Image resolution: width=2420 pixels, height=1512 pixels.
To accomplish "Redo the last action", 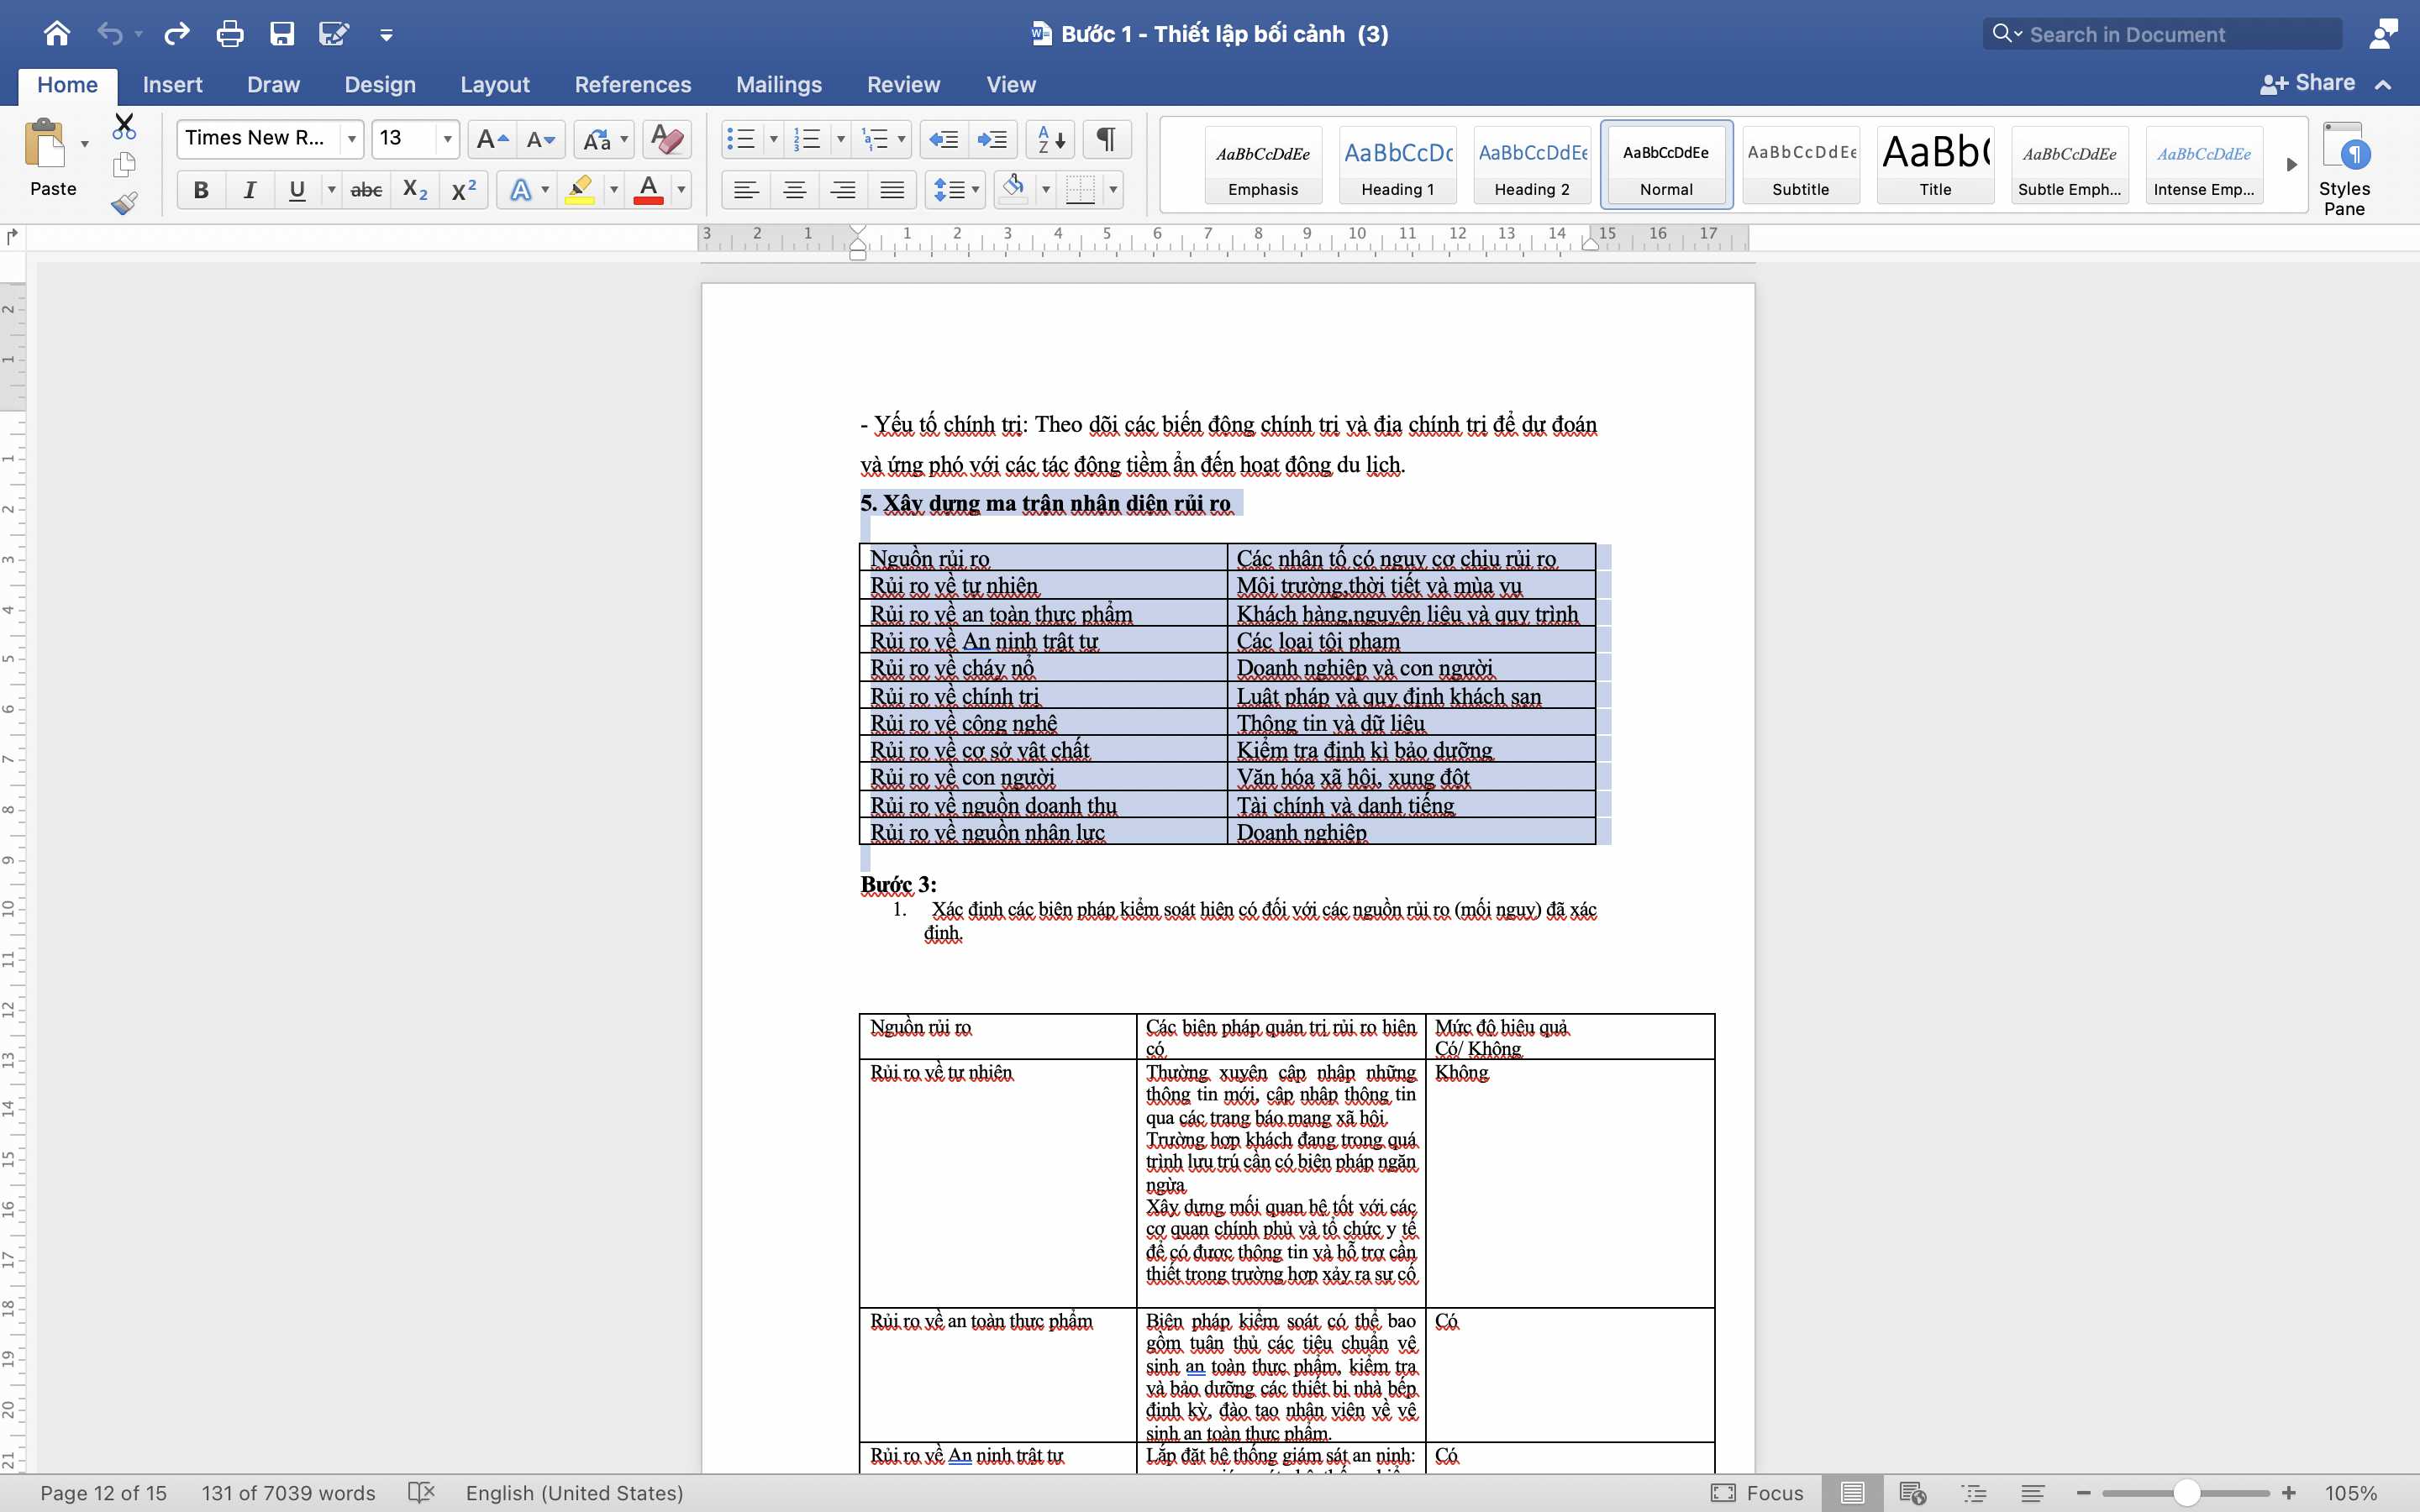I will click(x=177, y=34).
